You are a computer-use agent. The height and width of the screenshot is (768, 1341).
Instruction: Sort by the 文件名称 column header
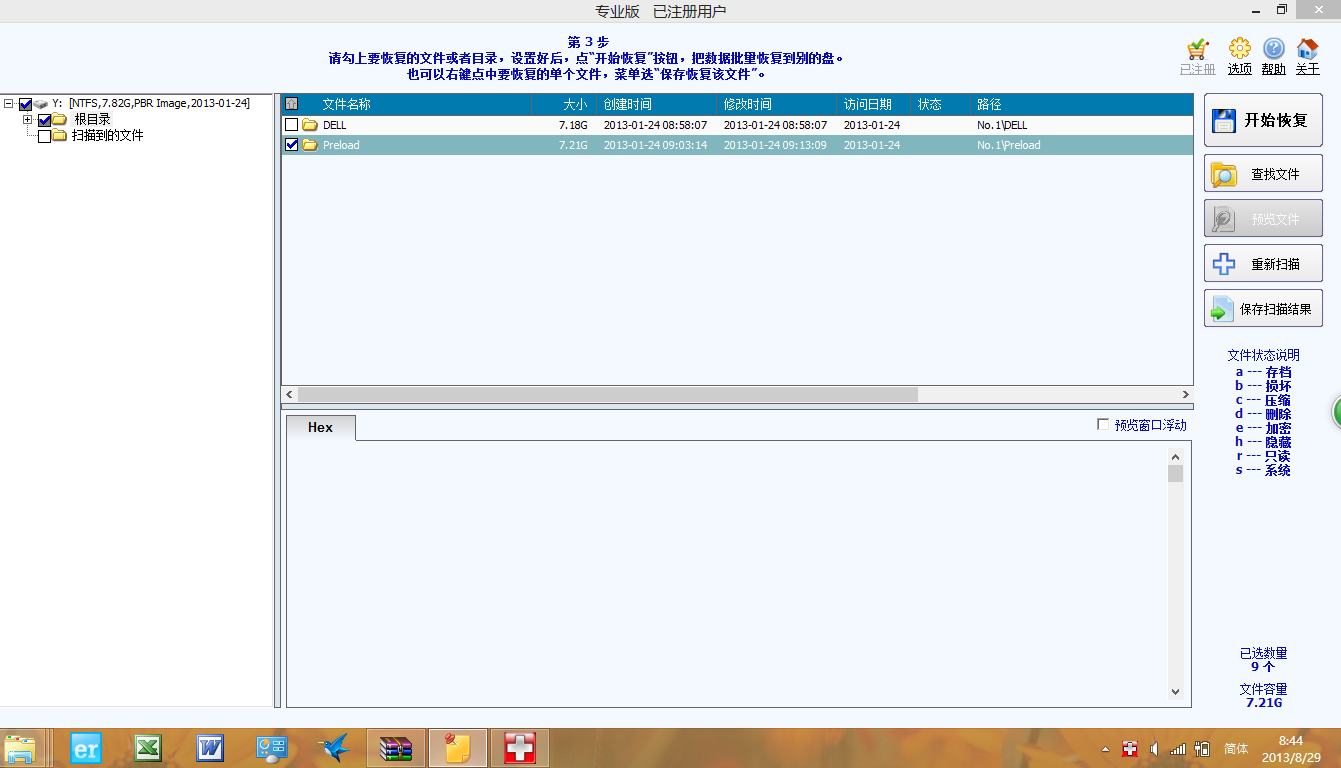tap(346, 105)
